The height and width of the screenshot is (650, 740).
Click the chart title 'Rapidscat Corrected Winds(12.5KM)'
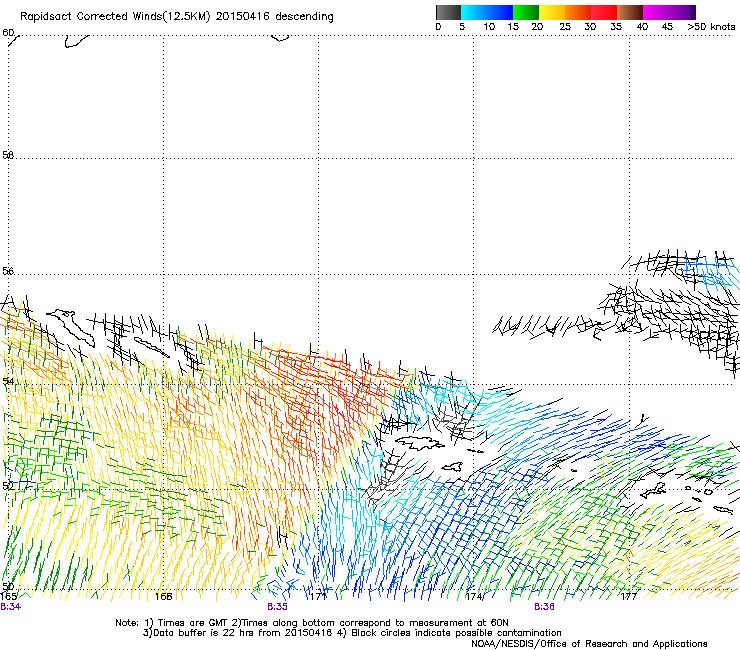point(115,17)
